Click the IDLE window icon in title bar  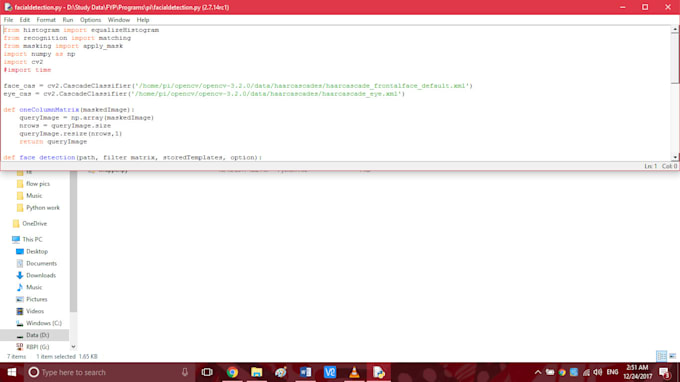[8, 7]
